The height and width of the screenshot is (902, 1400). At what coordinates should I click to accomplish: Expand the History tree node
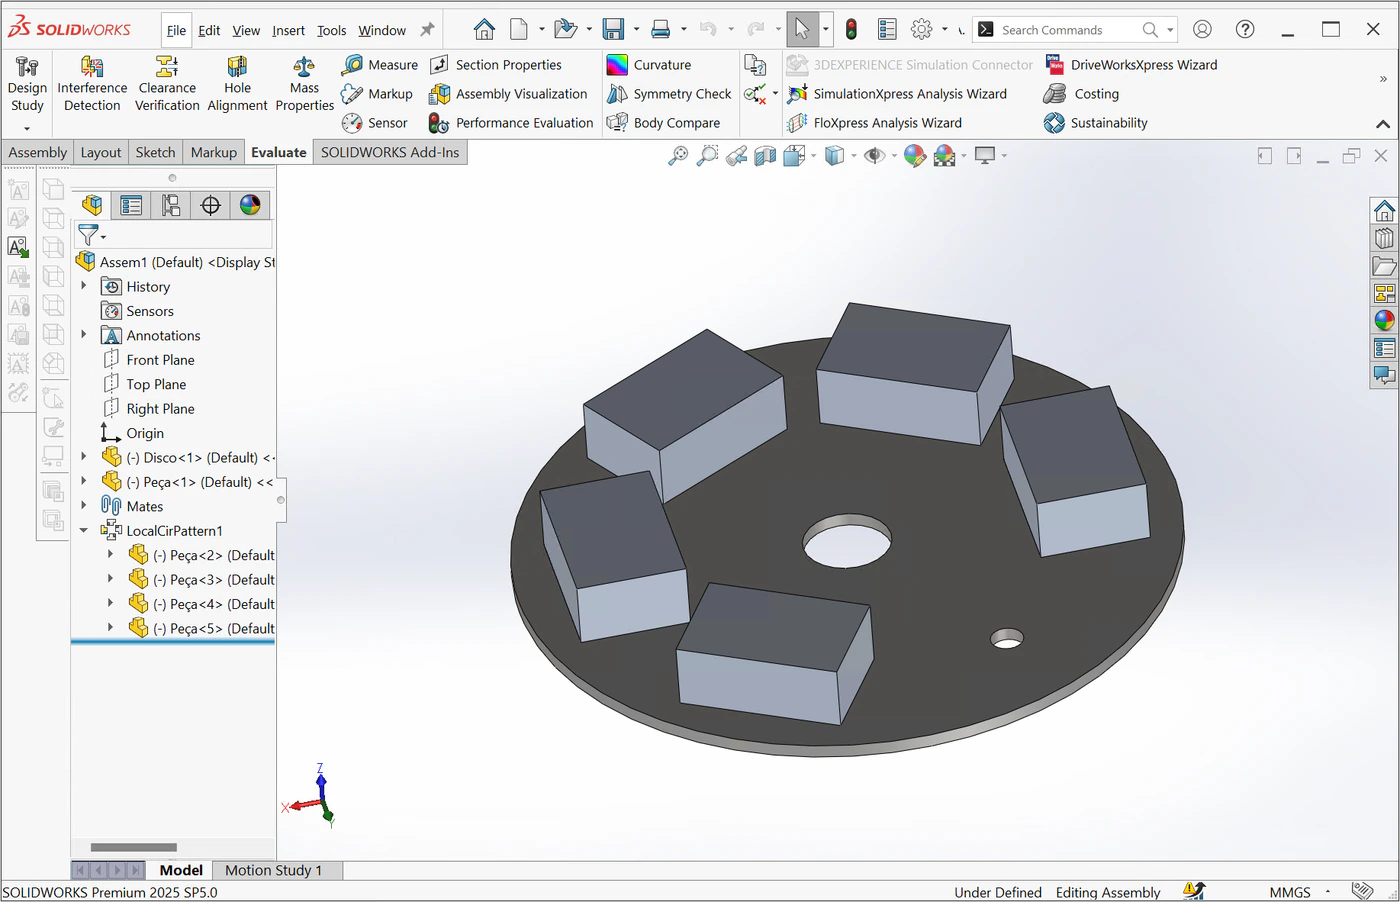(x=84, y=286)
